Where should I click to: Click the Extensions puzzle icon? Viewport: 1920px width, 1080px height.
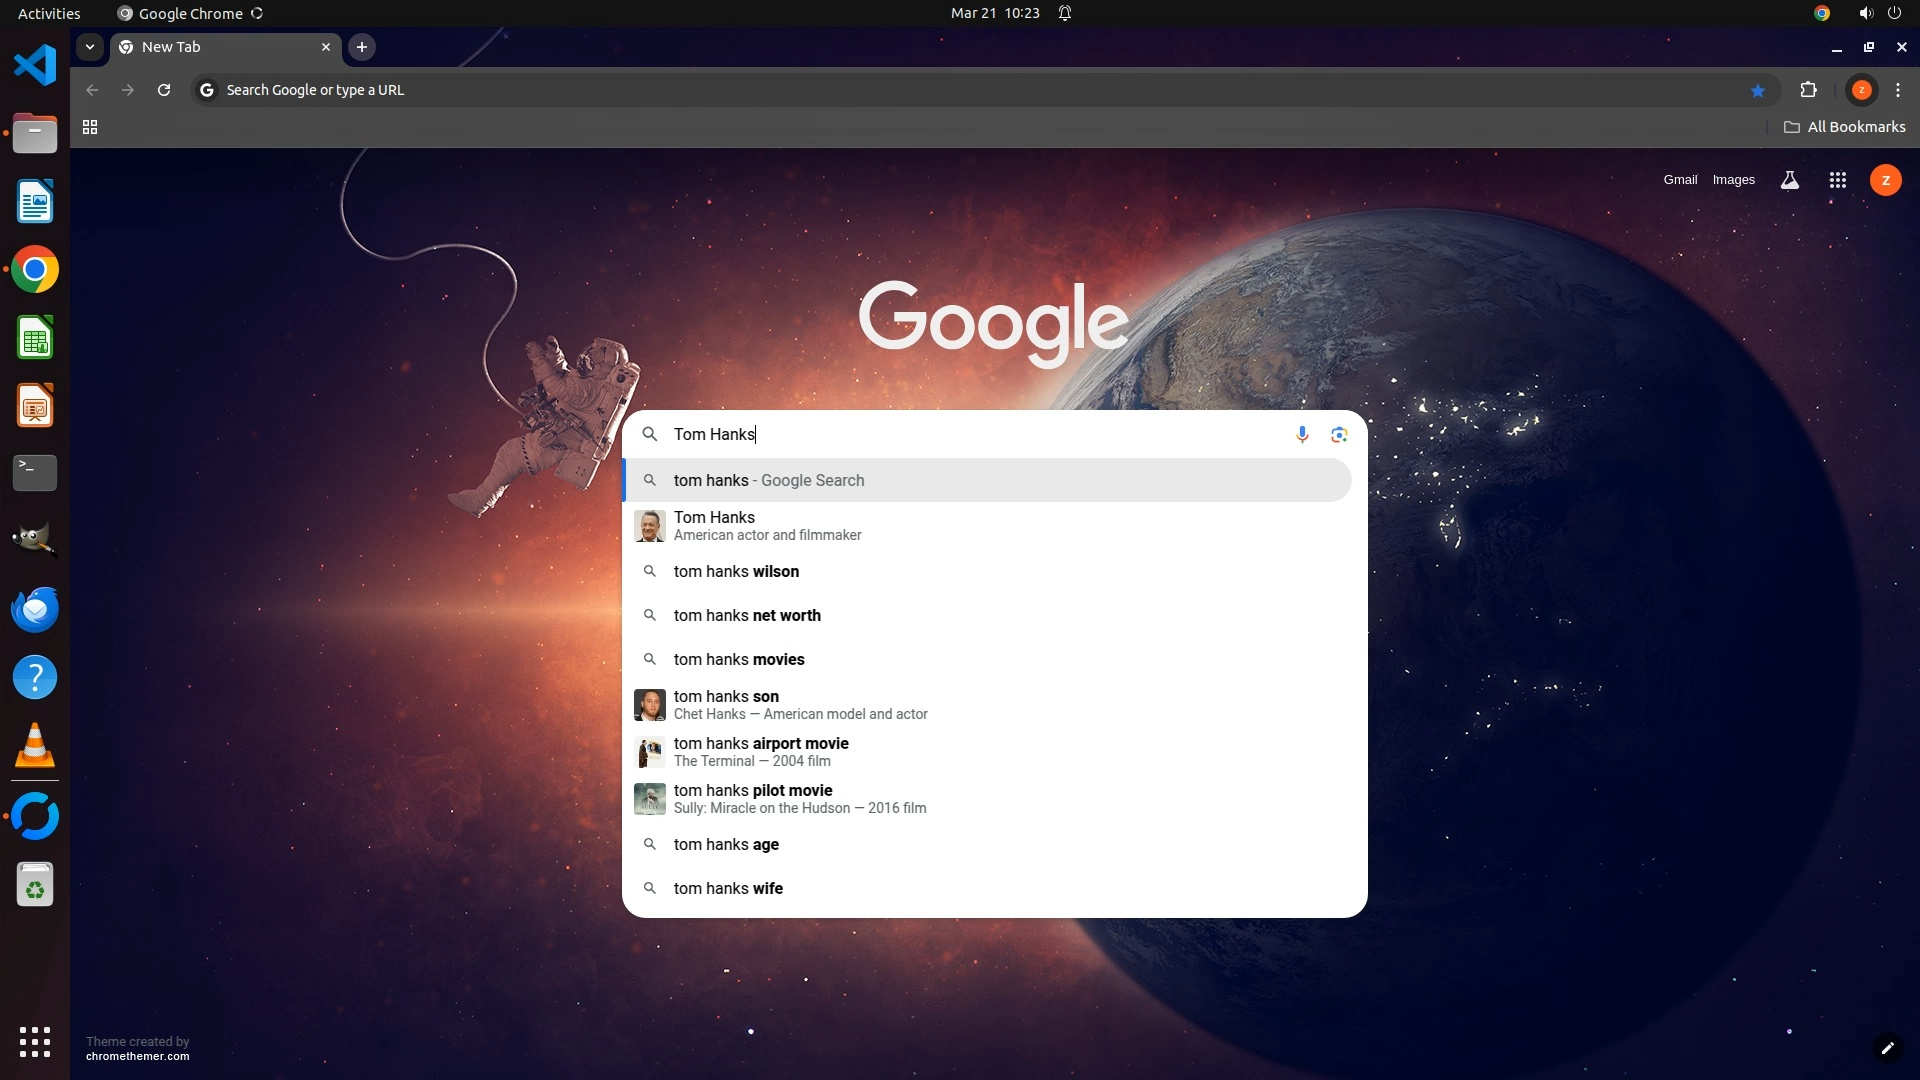(x=1808, y=90)
